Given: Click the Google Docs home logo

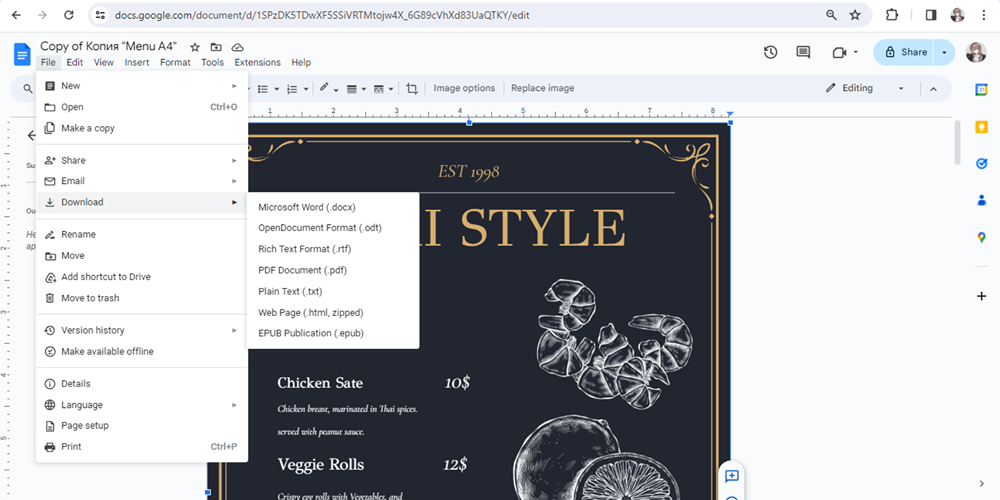Looking at the screenshot, I should tap(22, 54).
